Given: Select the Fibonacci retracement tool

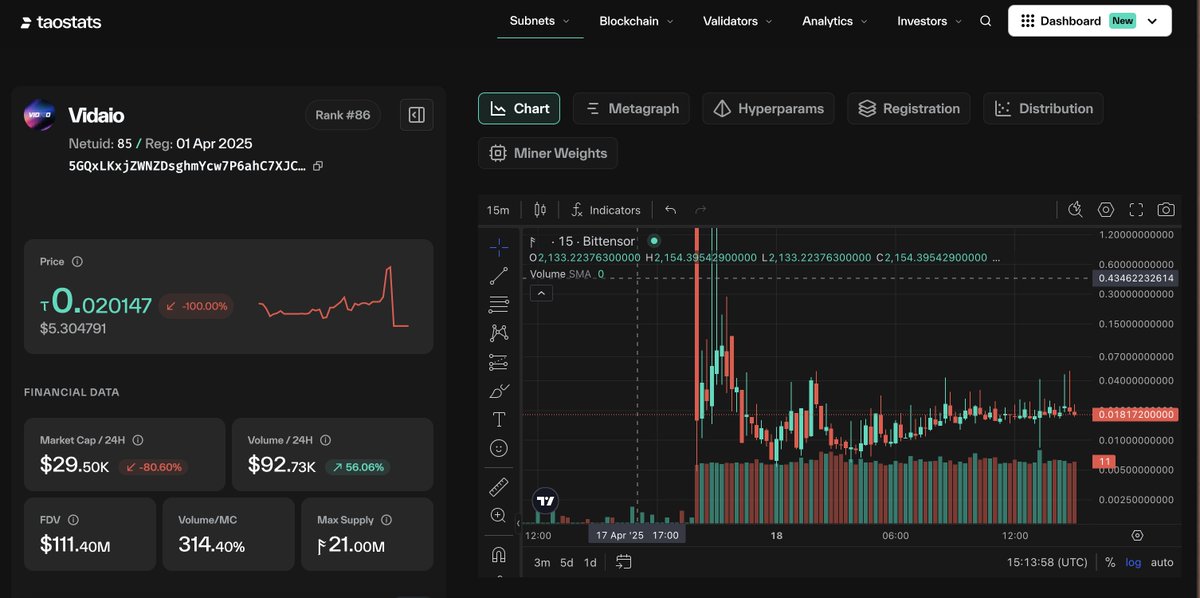Looking at the screenshot, I should coord(498,304).
